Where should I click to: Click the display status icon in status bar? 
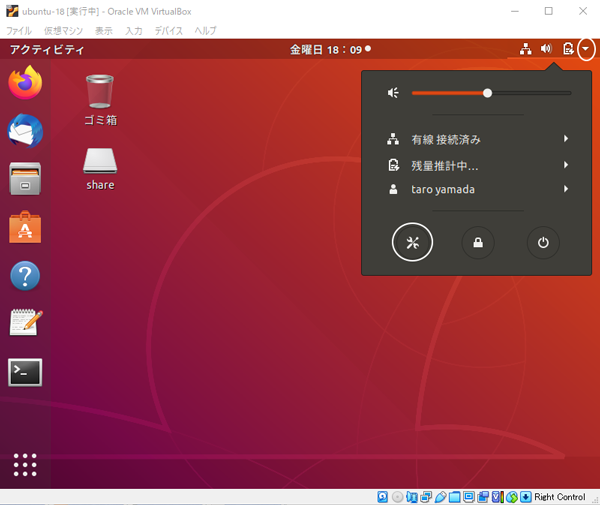(x=469, y=497)
